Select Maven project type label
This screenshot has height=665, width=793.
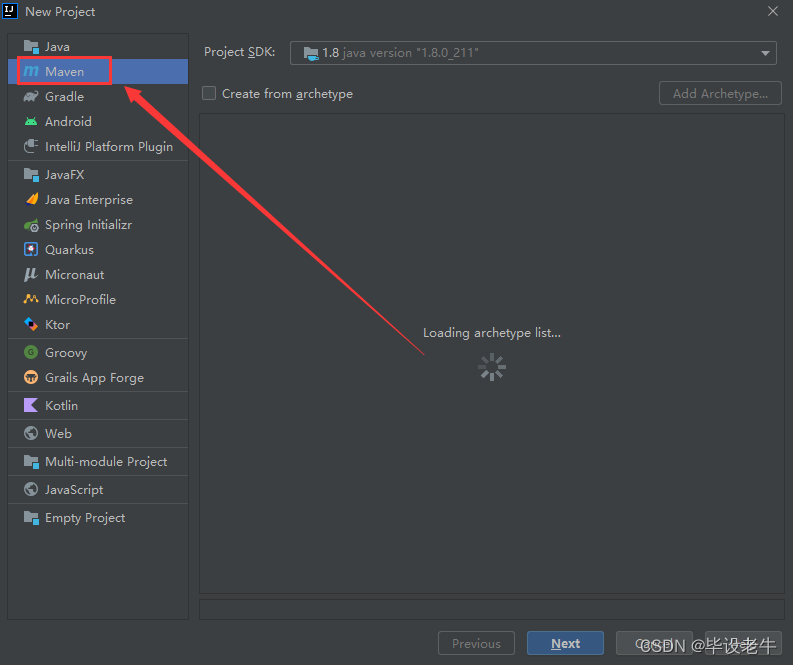(64, 71)
